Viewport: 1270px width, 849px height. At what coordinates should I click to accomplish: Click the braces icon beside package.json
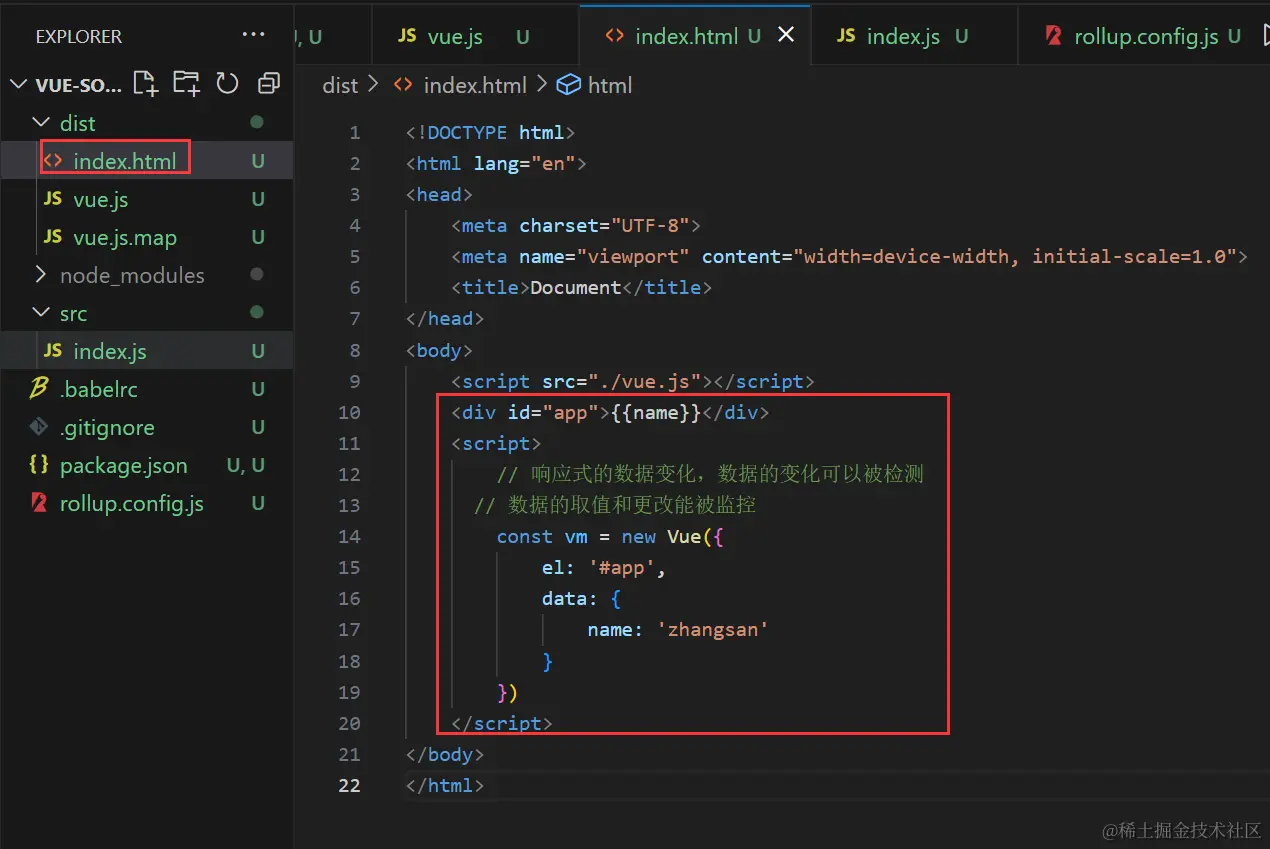pyautogui.click(x=39, y=465)
